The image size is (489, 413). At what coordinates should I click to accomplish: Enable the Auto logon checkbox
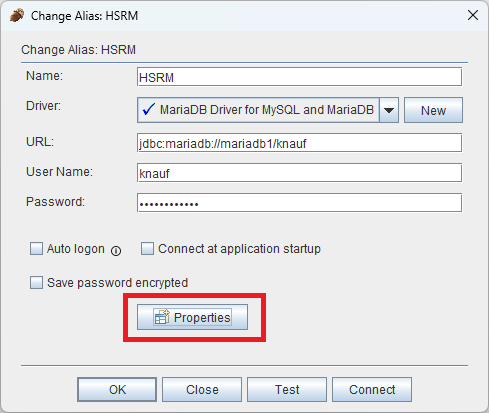pos(36,249)
